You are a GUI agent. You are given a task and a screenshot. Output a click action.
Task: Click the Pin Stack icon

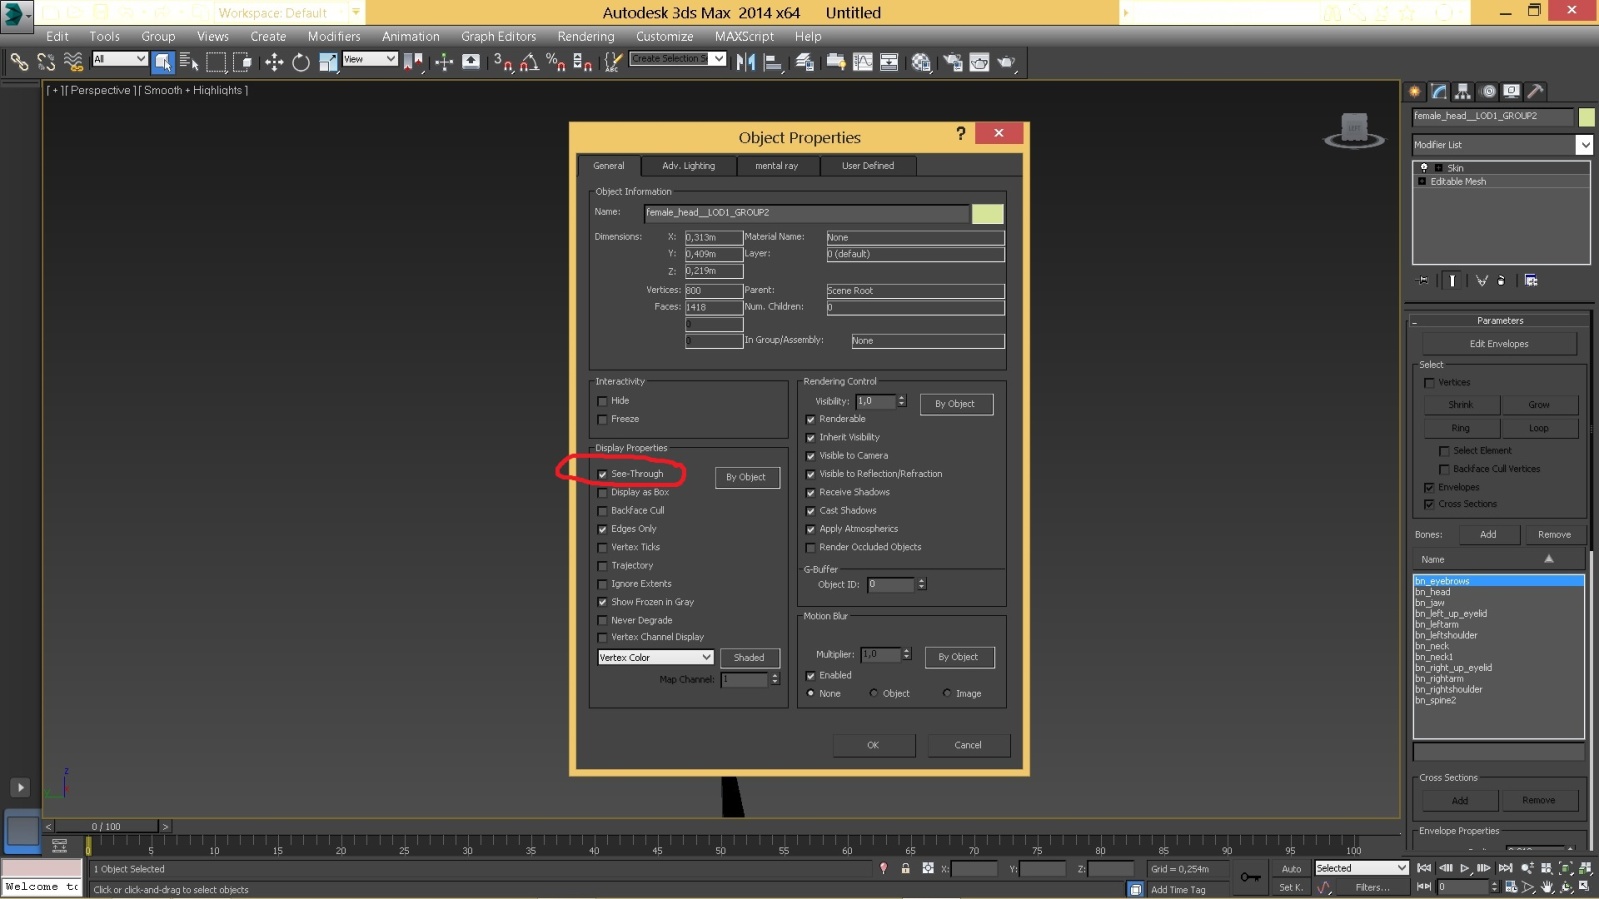point(1424,281)
